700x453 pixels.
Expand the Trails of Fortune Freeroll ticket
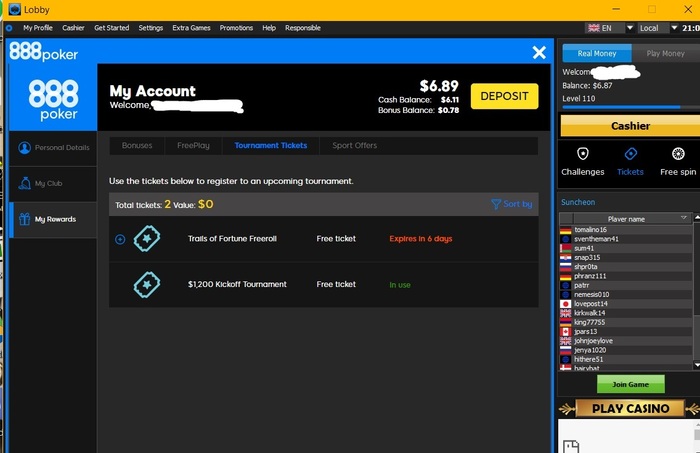pos(120,239)
